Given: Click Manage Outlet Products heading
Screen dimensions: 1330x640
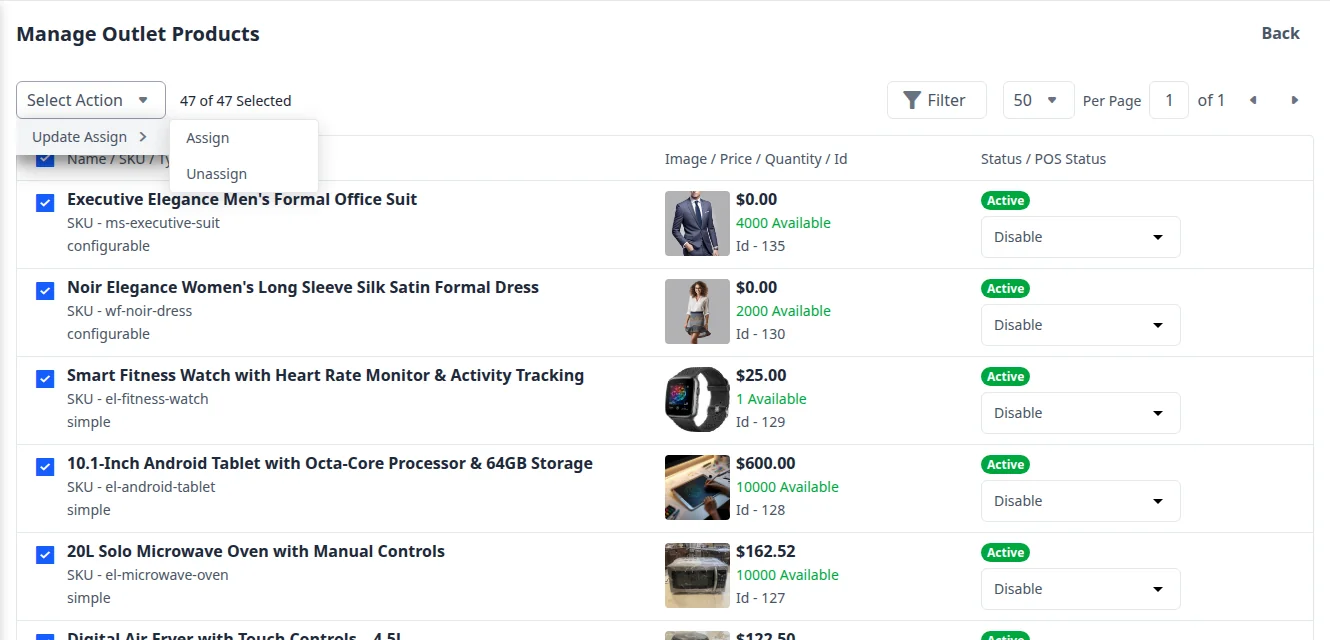Looking at the screenshot, I should pos(138,34).
